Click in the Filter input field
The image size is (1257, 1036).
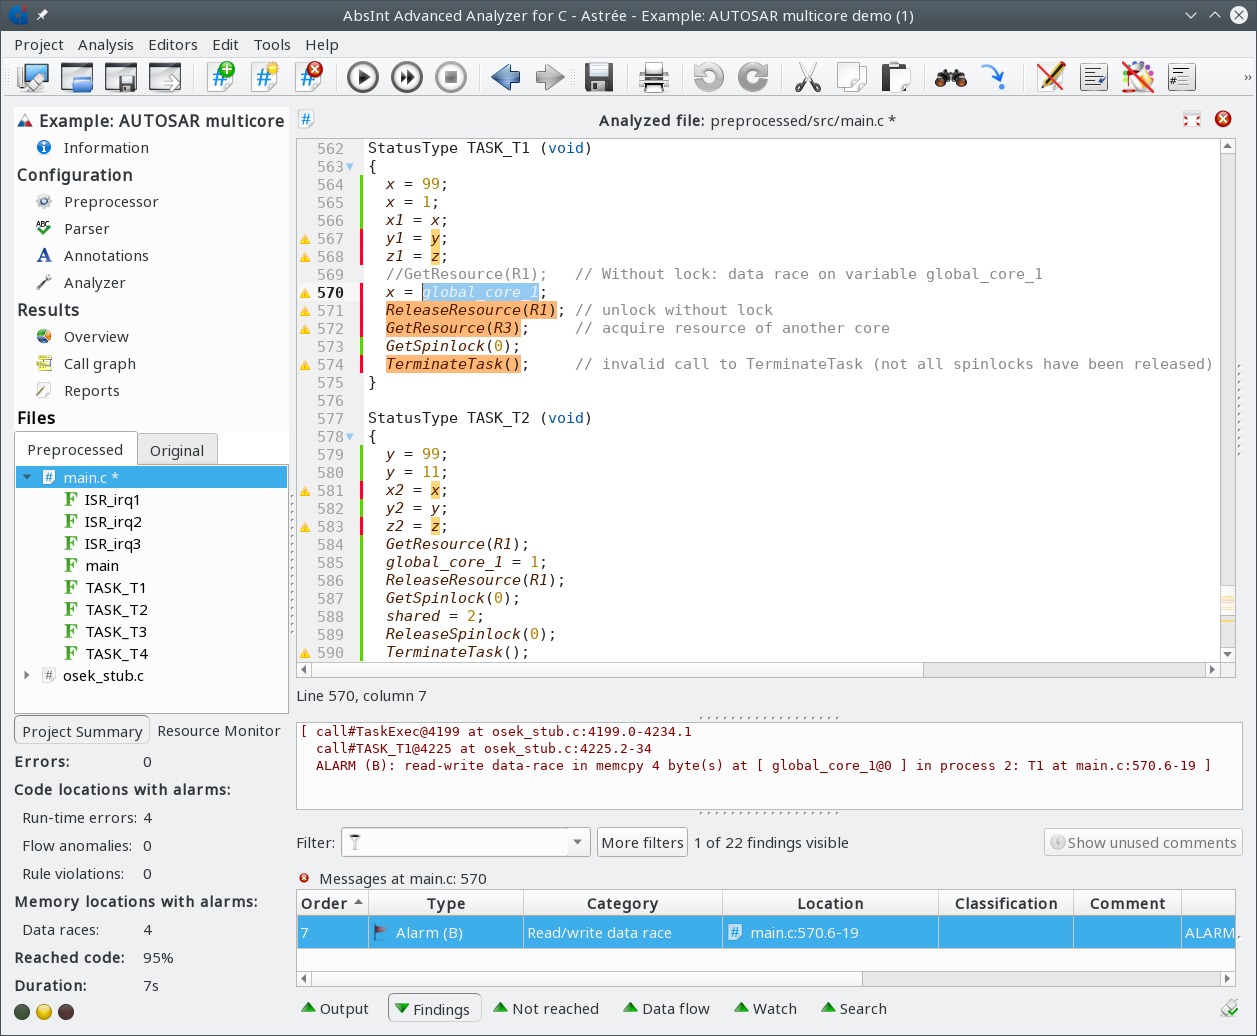pos(455,843)
